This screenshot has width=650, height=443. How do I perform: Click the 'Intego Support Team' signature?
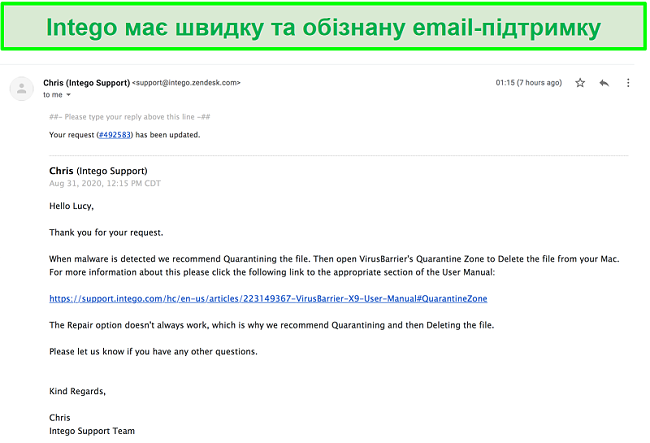coord(92,431)
